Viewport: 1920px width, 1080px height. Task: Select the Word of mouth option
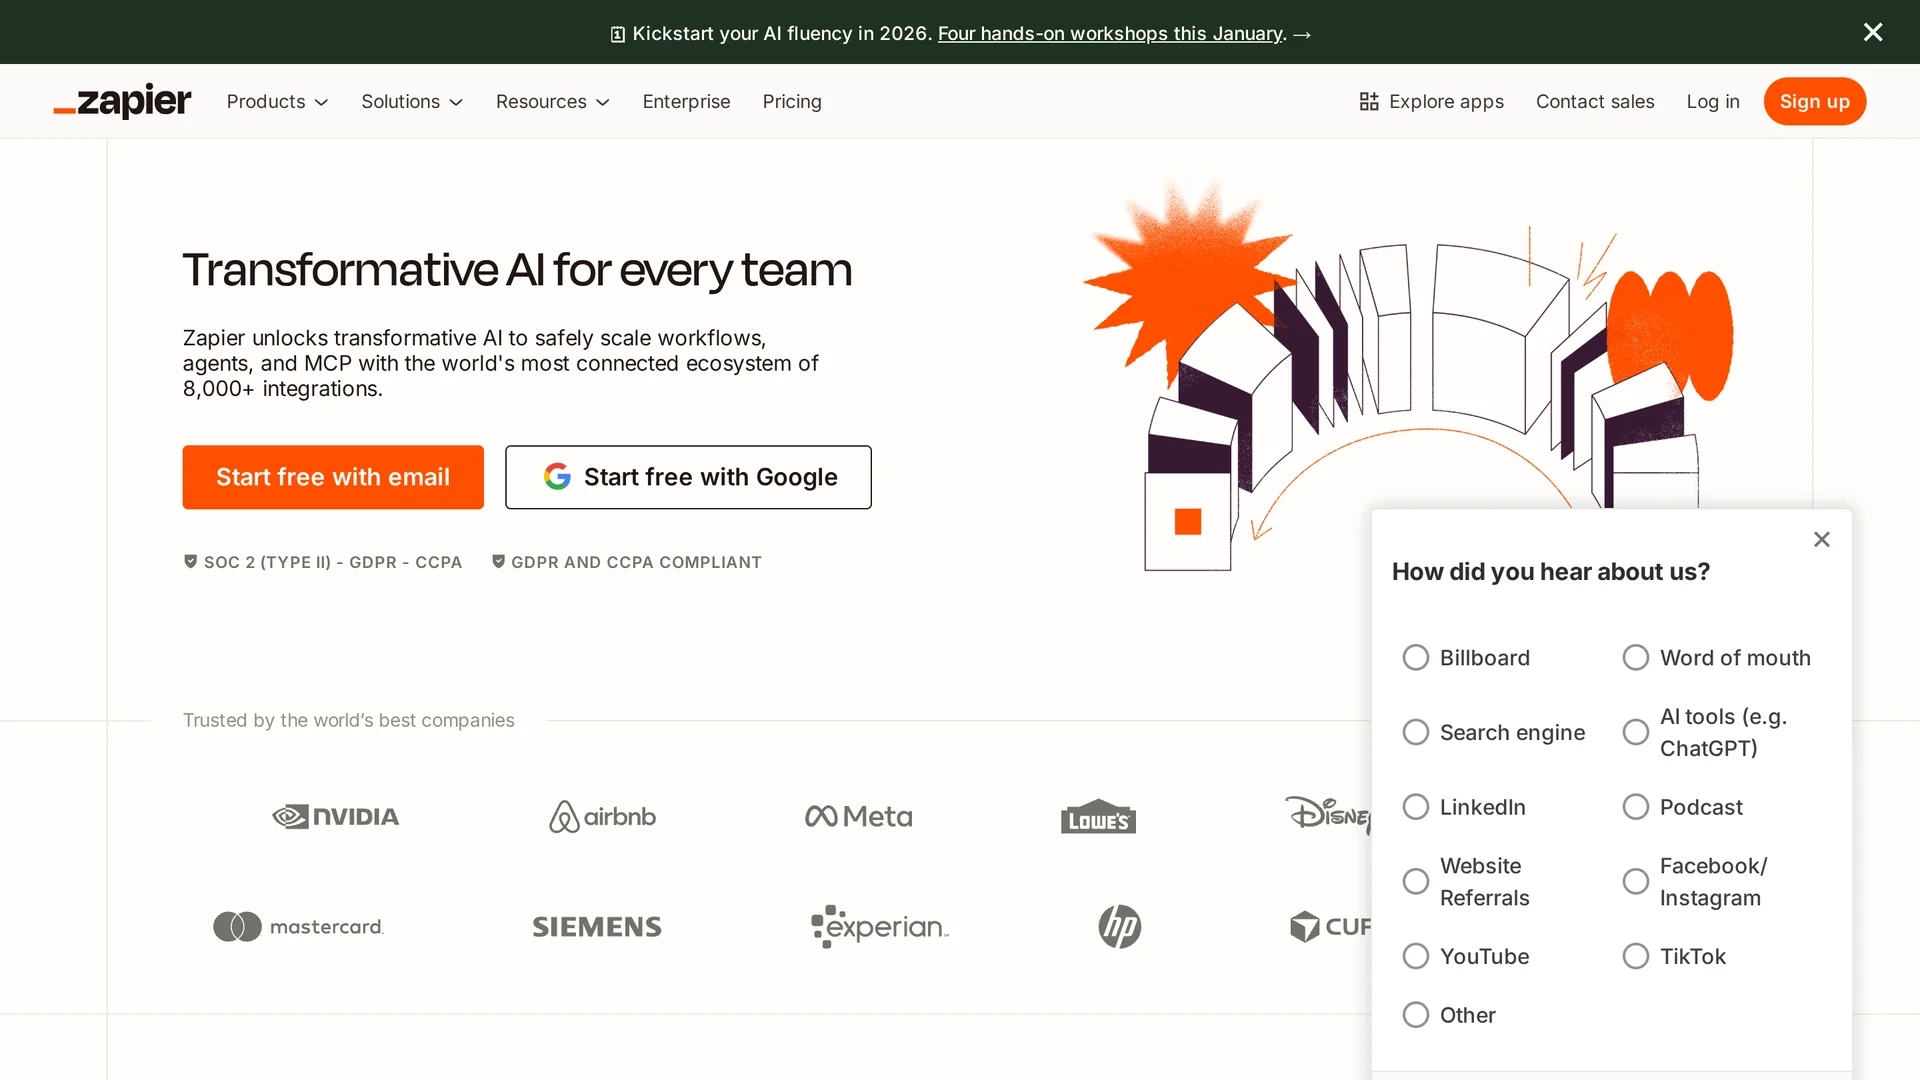1635,658
